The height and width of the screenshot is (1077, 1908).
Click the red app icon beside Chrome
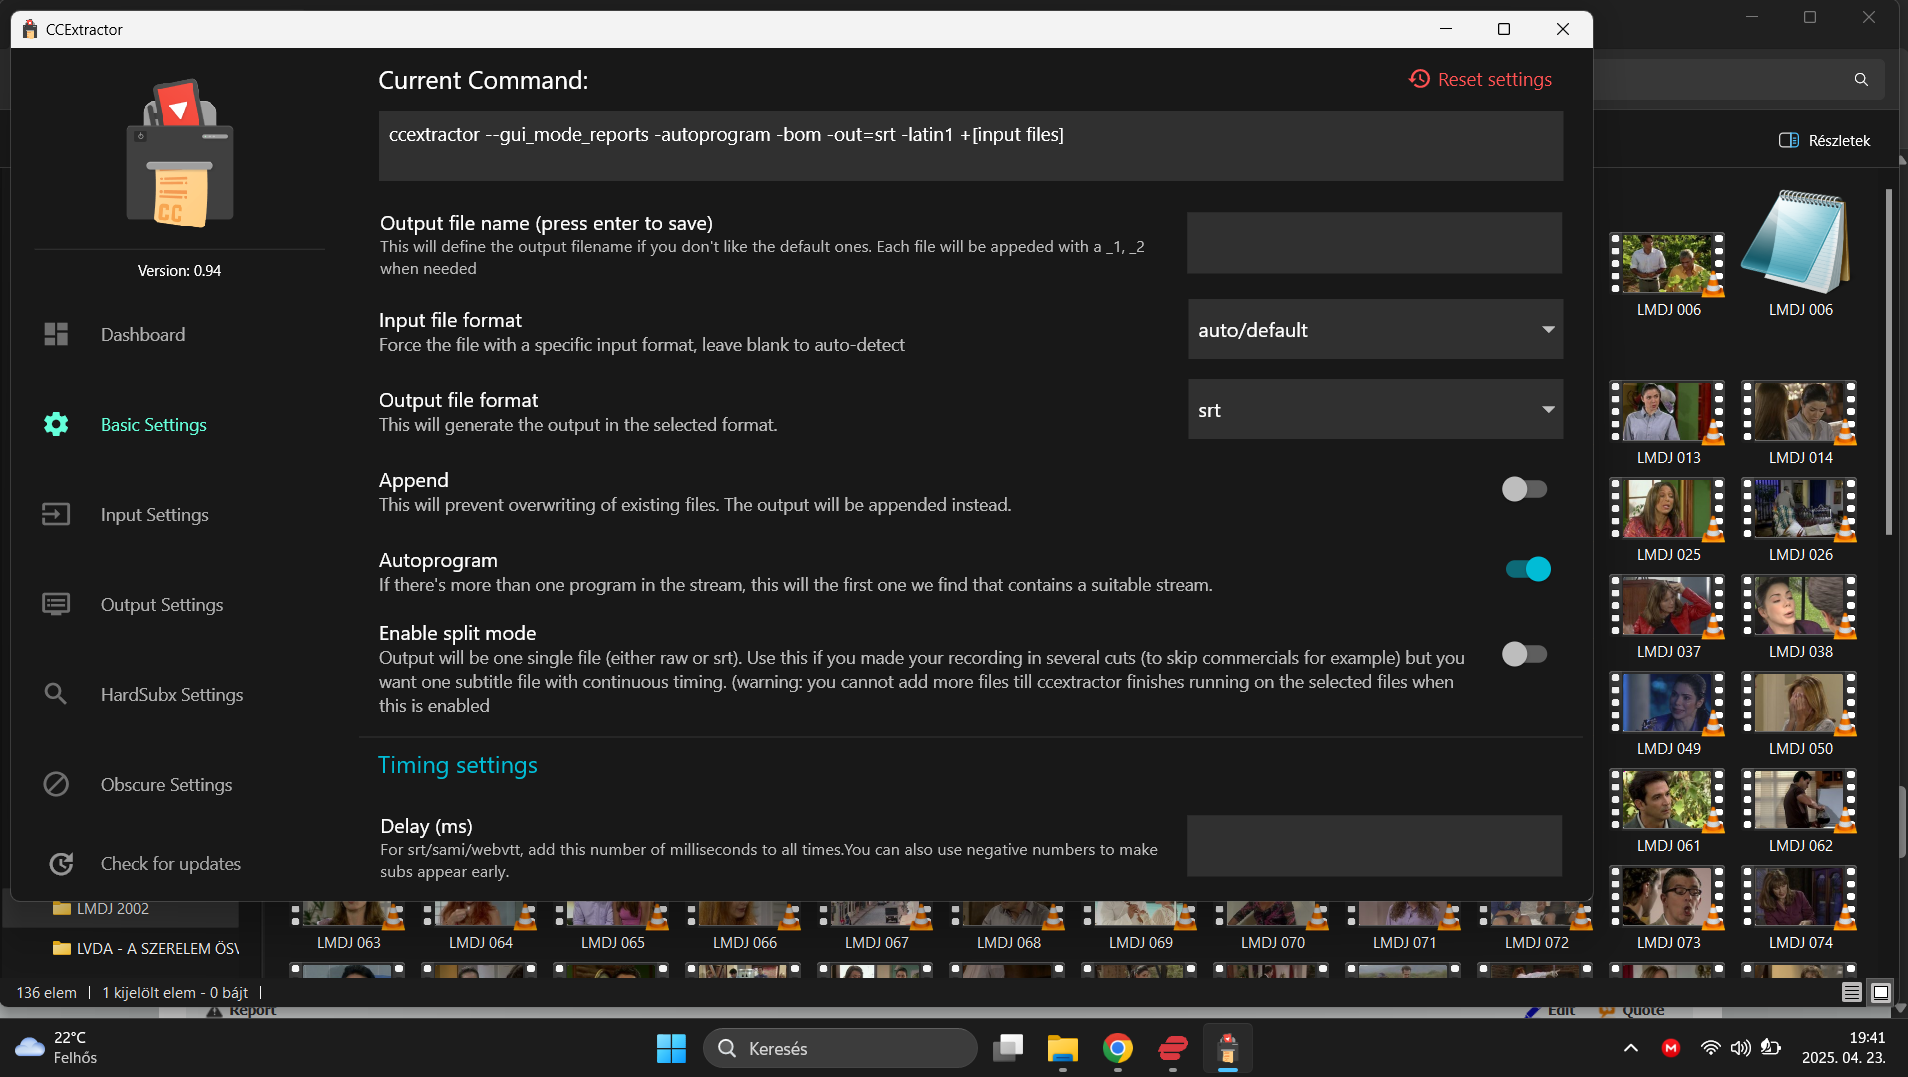(1173, 1048)
